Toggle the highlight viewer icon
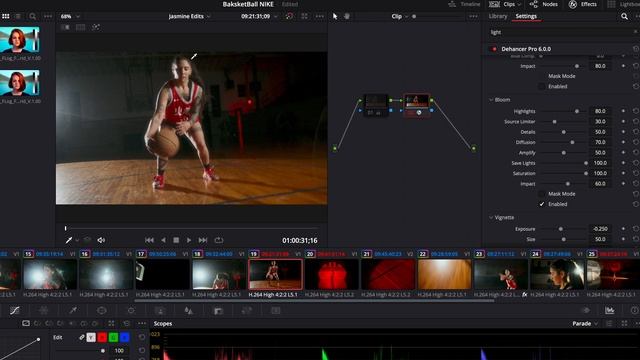 (96, 27)
